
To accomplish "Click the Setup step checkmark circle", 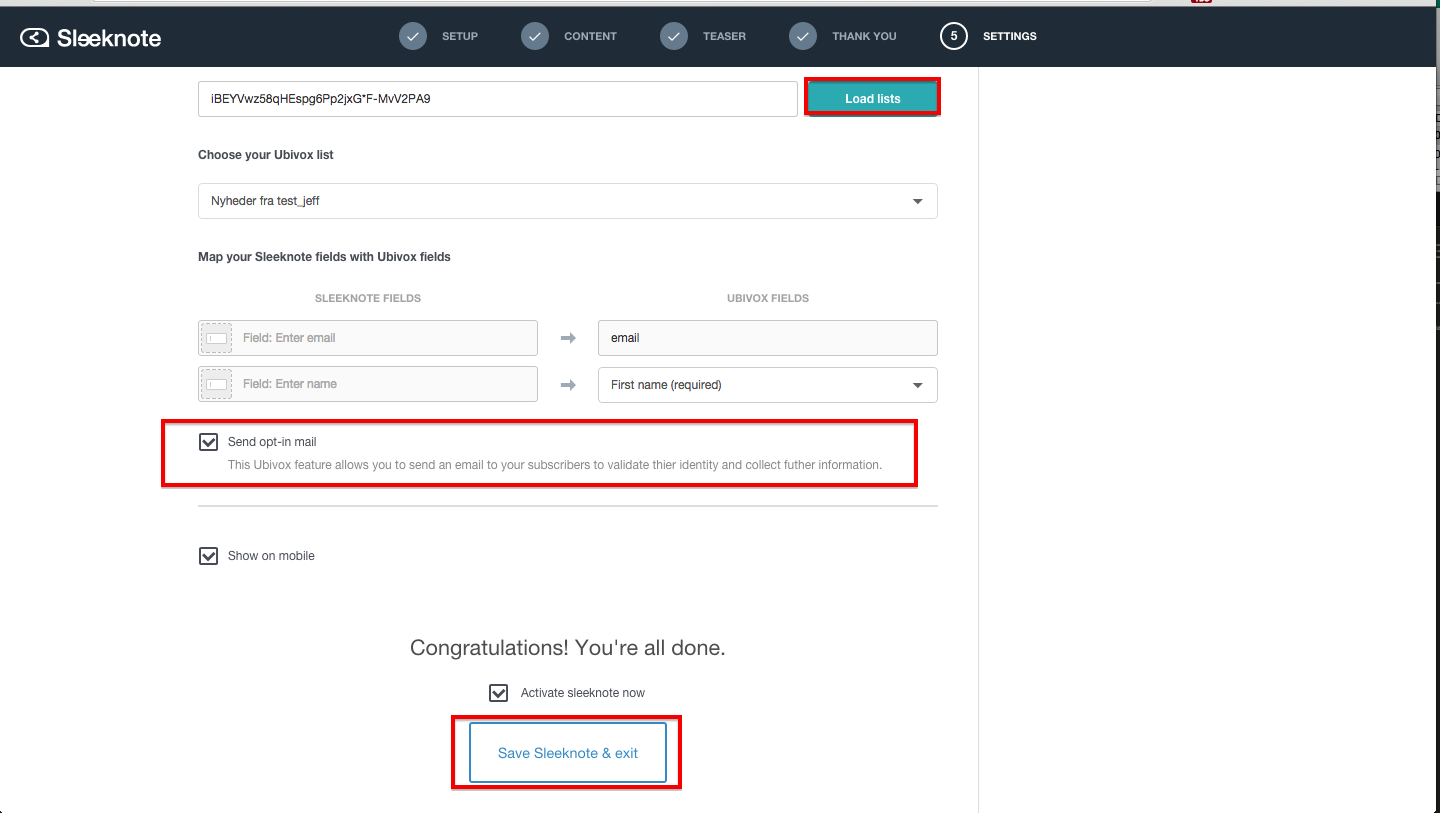I will click(413, 36).
